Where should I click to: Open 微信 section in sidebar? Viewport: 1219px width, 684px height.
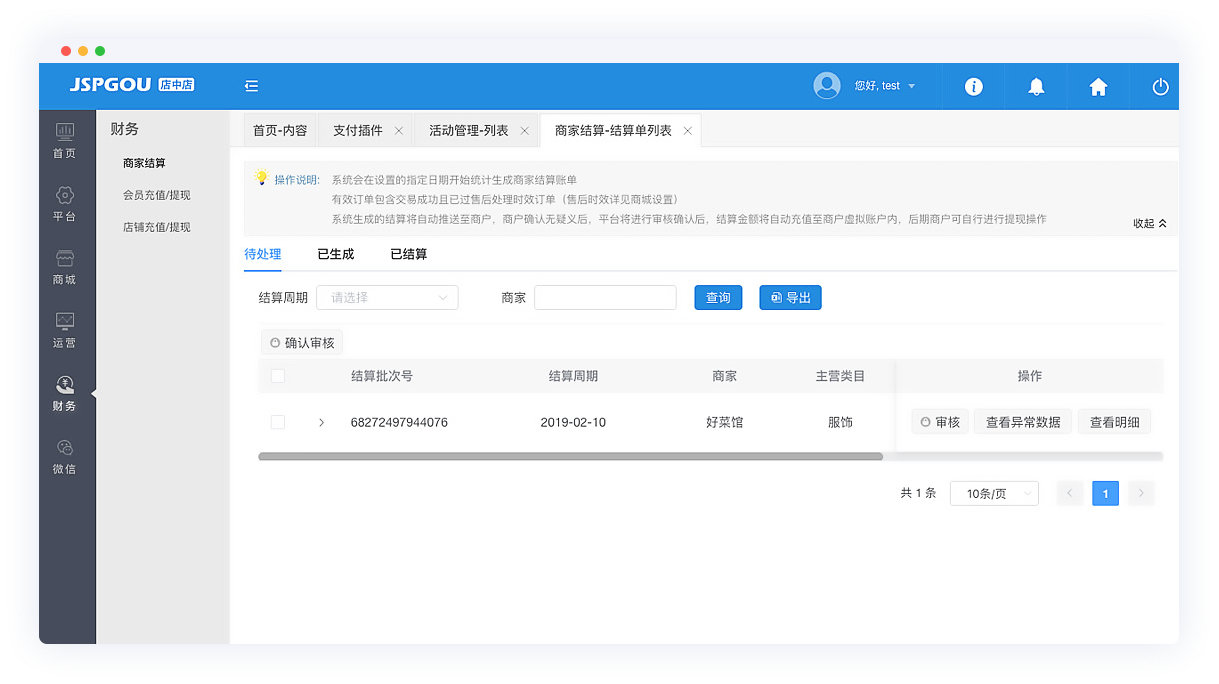click(x=64, y=456)
